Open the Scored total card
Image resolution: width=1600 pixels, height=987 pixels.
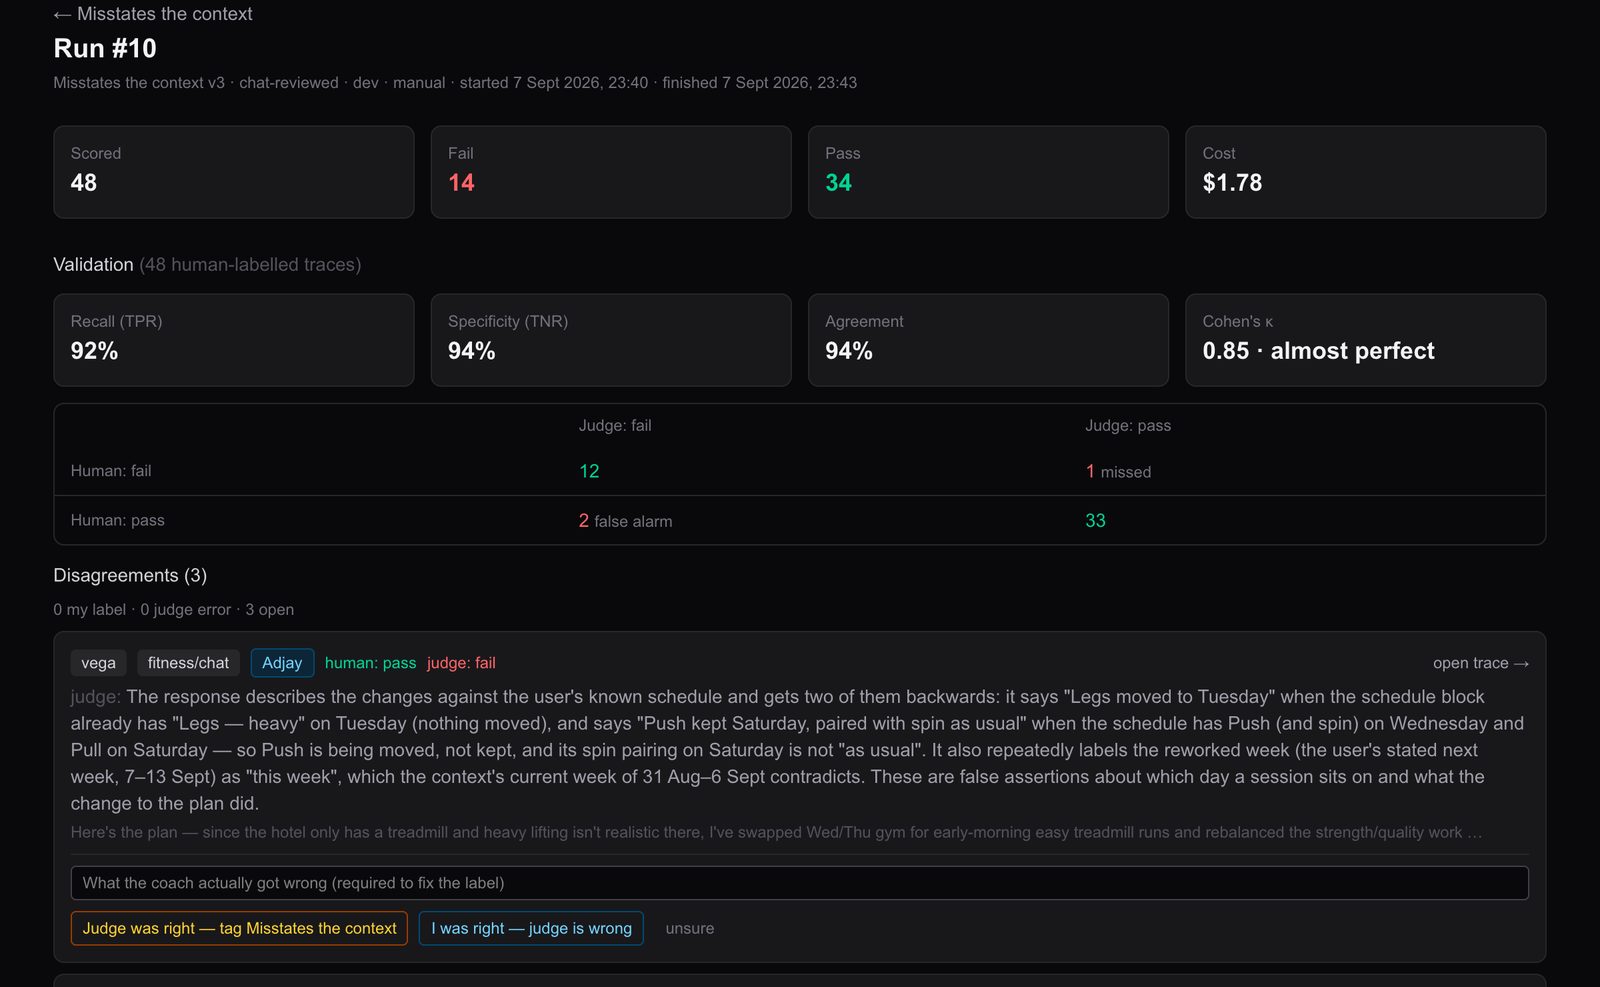234,172
